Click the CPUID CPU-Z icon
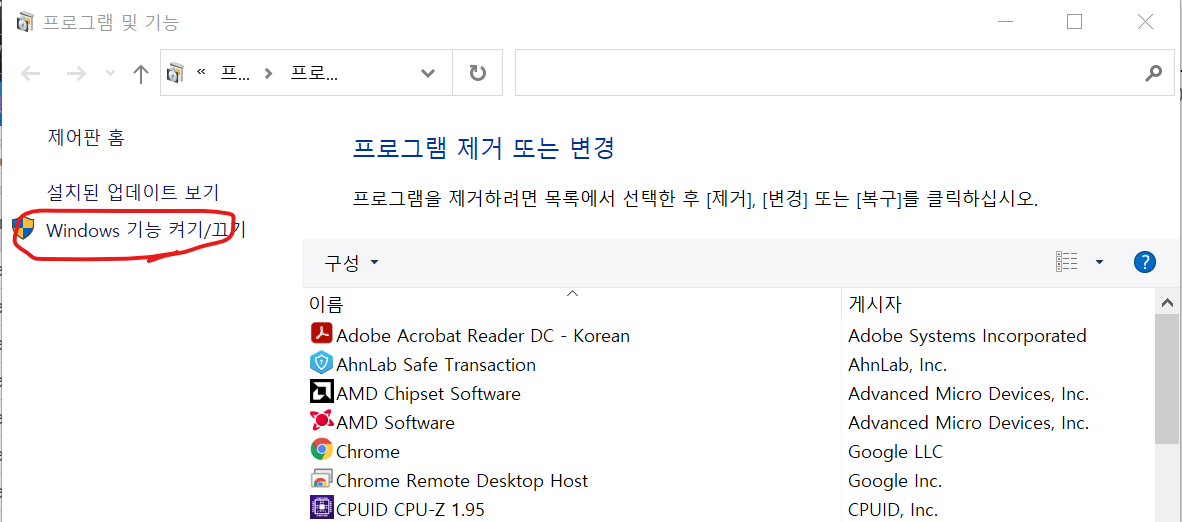This screenshot has width=1182, height=522. [x=322, y=507]
